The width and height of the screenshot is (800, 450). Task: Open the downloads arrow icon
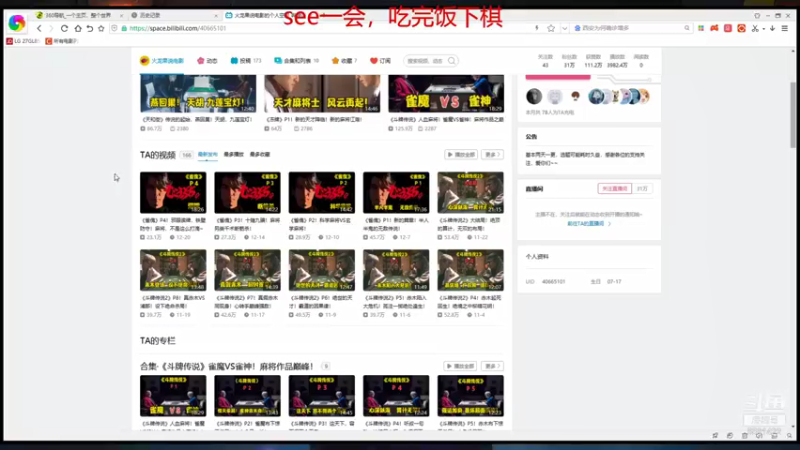(772, 29)
